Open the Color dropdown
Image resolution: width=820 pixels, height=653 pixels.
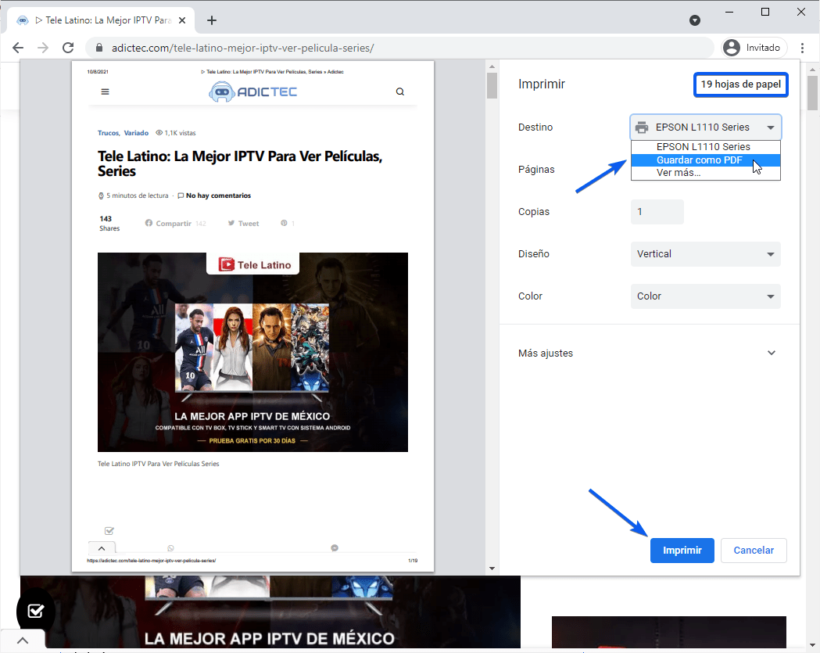point(705,296)
